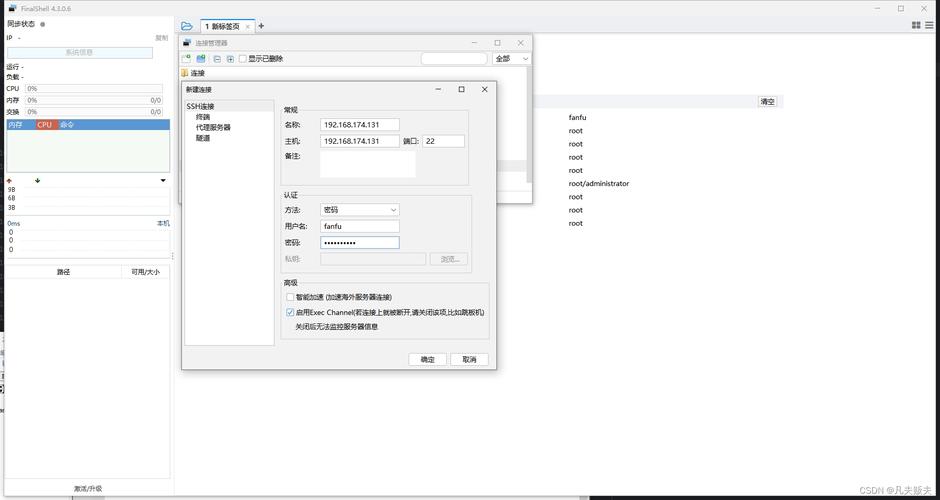Click the new folder icon in 连接管理器

[201, 59]
